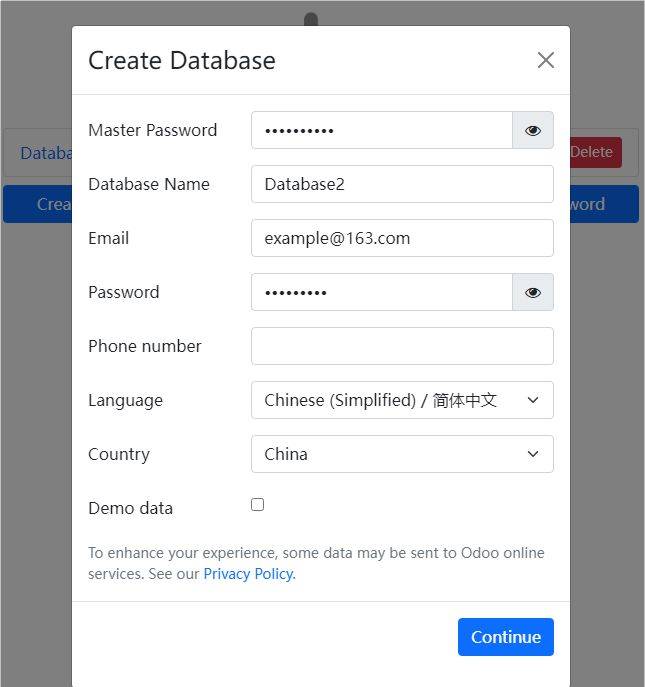Click the Create Database dialog title
645x687 pixels.
[x=181, y=60]
